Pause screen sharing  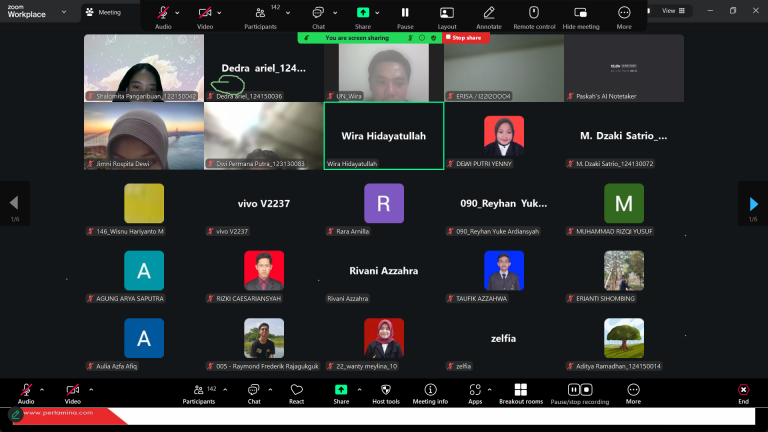[x=405, y=13]
